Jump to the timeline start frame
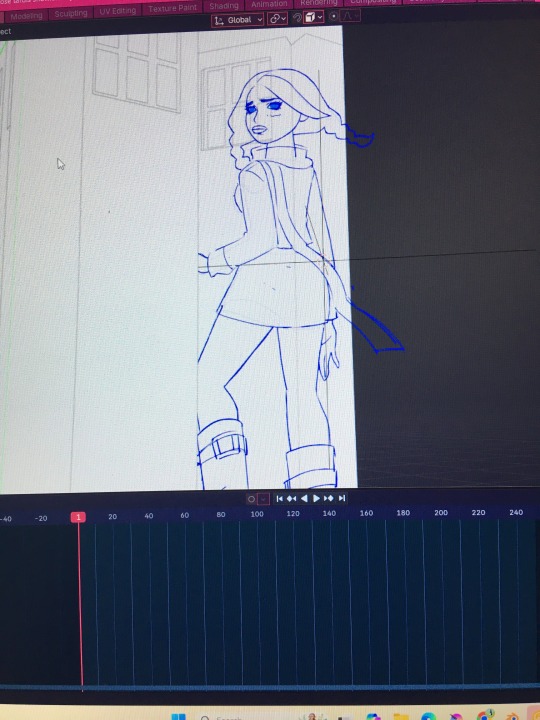The image size is (540, 720). point(280,499)
